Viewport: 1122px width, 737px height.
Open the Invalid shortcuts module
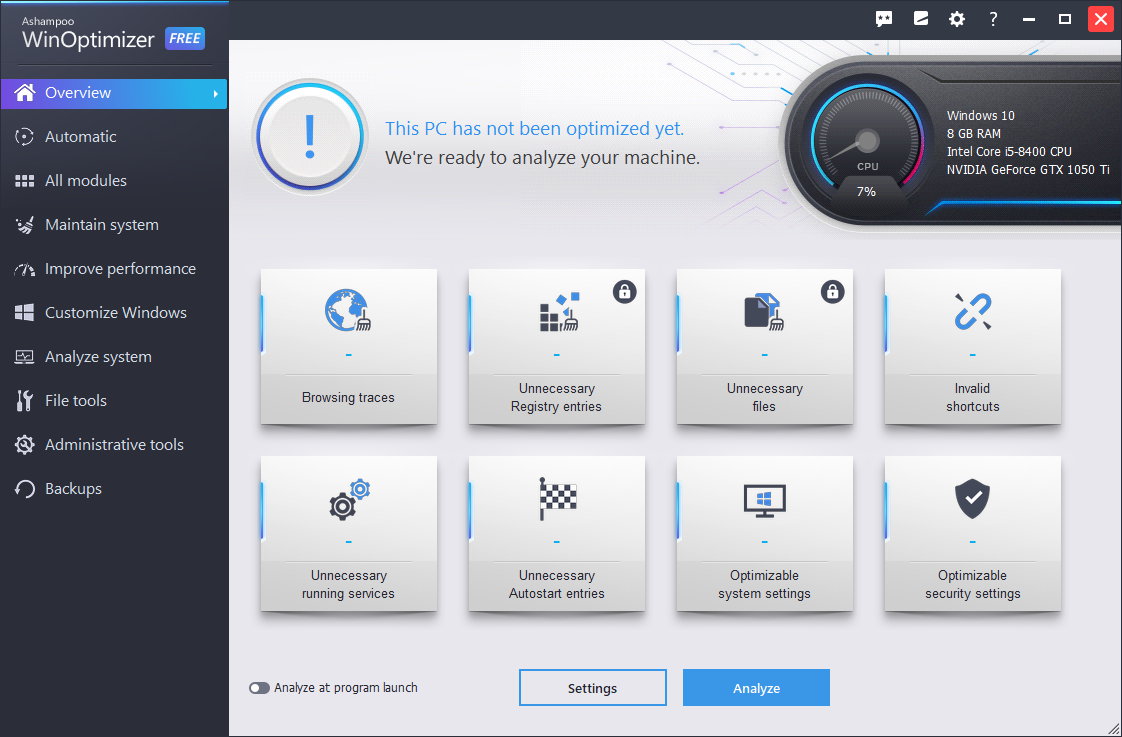[x=972, y=345]
